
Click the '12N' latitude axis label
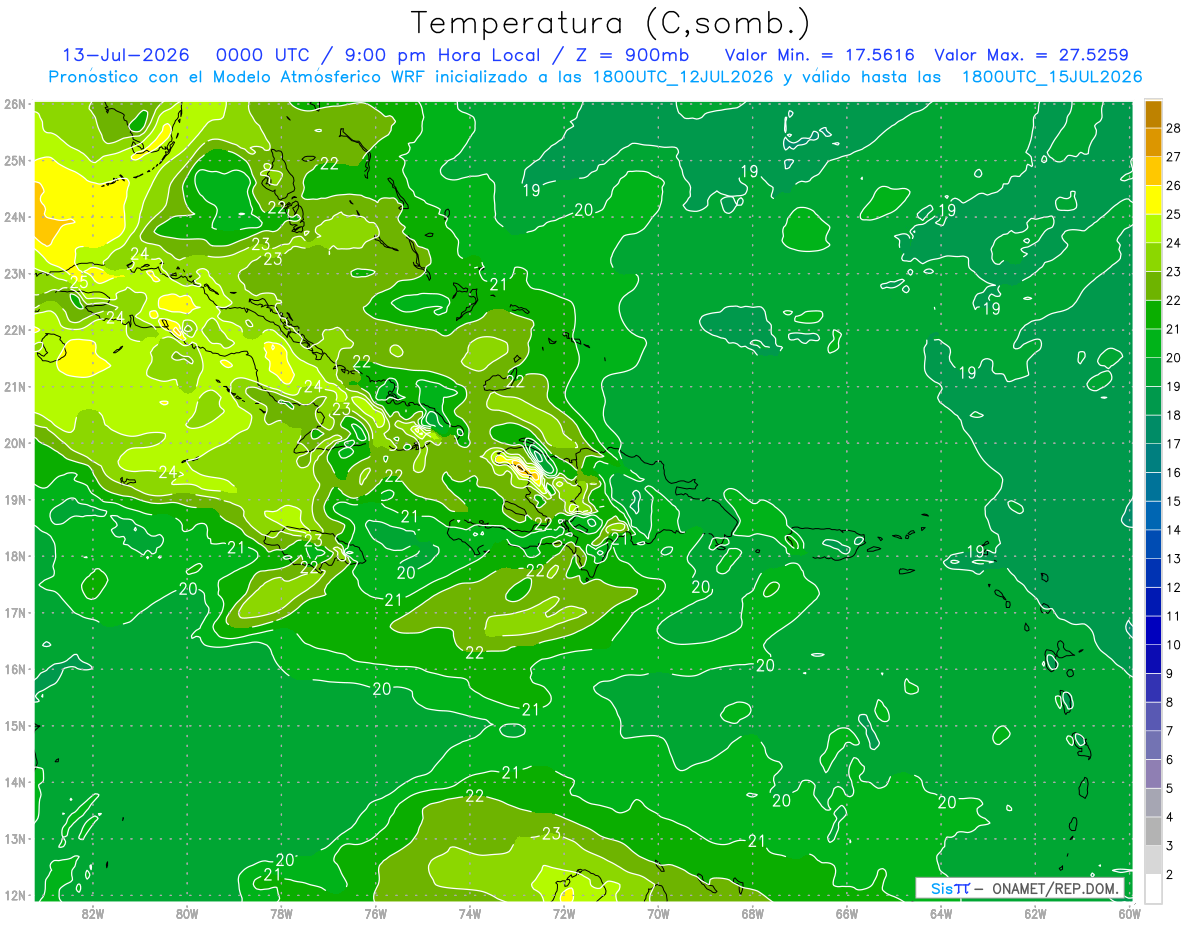pyautogui.click(x=14, y=895)
